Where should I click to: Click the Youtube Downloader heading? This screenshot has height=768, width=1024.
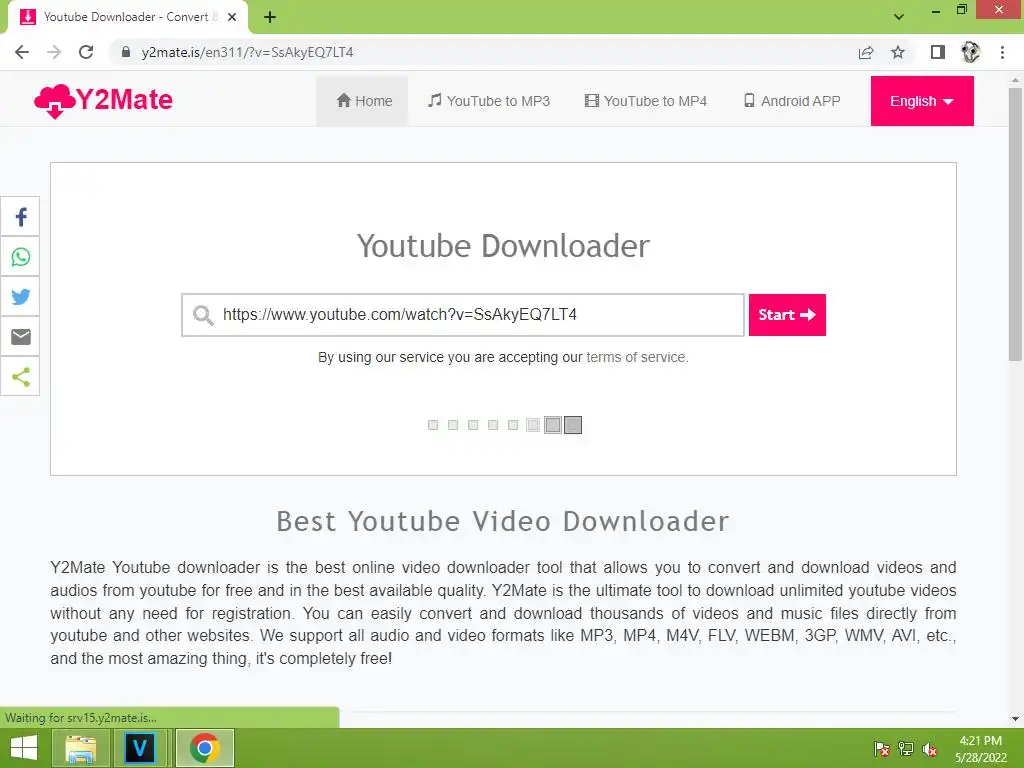503,246
